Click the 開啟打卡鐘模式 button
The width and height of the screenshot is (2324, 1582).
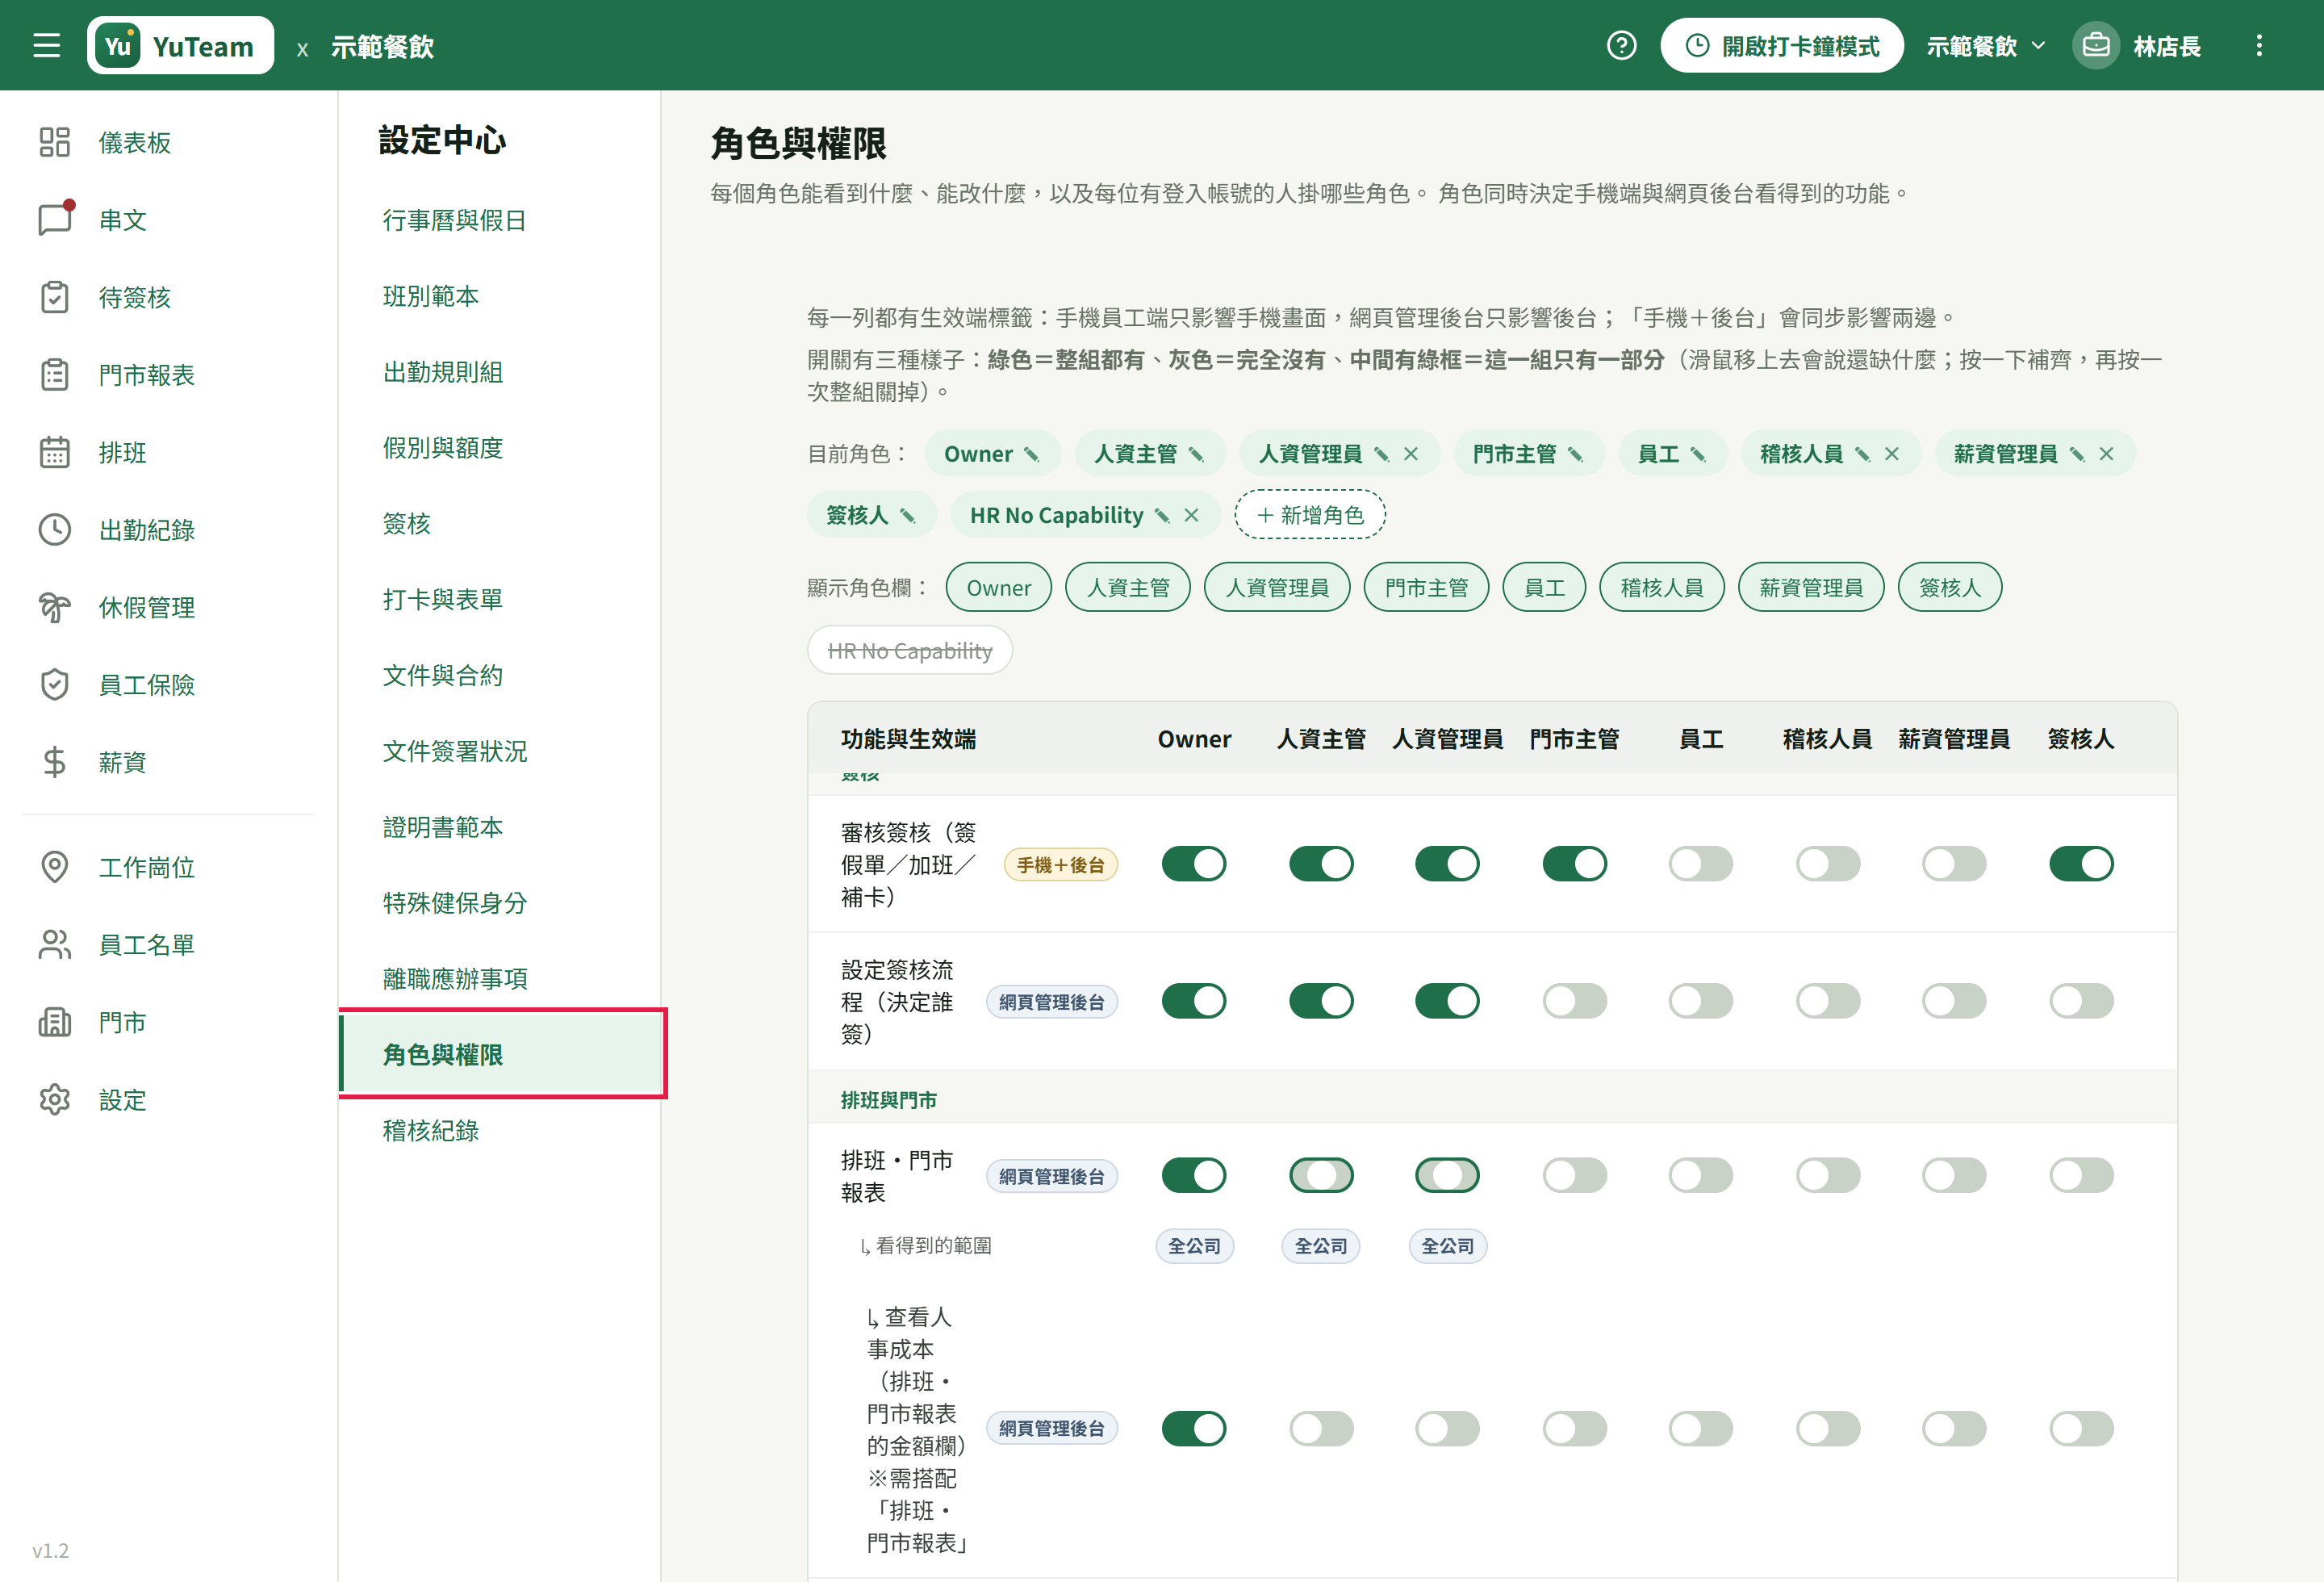tap(1782, 46)
